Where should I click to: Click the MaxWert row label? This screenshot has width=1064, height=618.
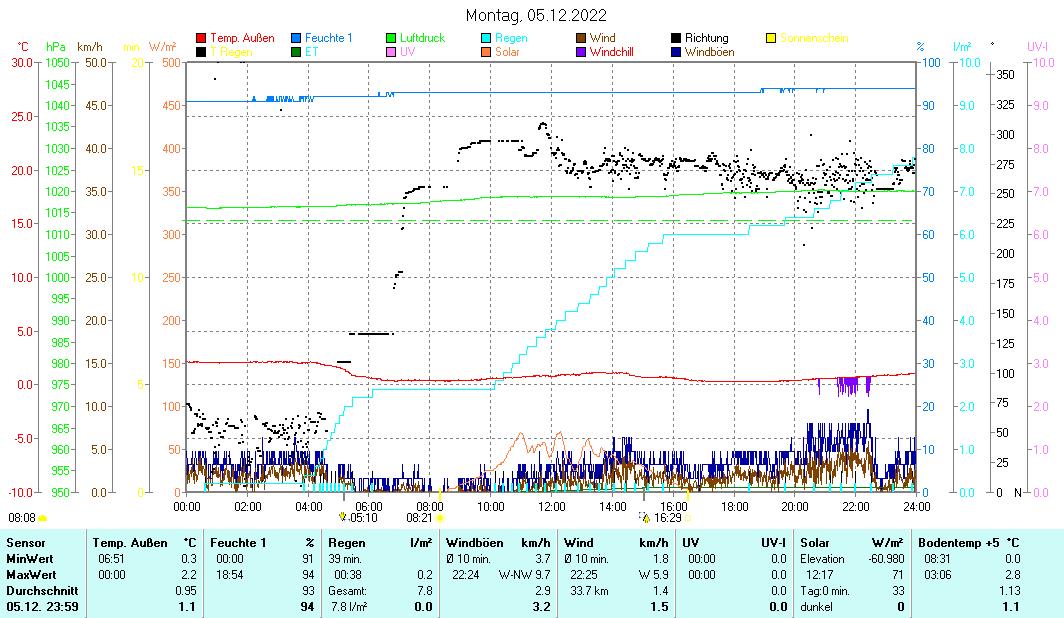tap(32, 575)
